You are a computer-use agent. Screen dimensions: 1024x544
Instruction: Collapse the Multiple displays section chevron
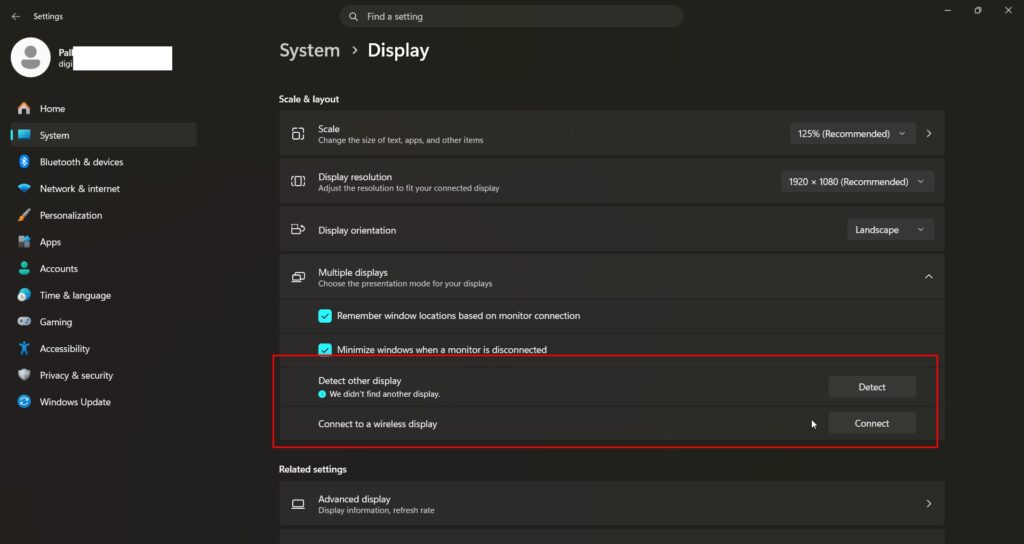click(929, 277)
